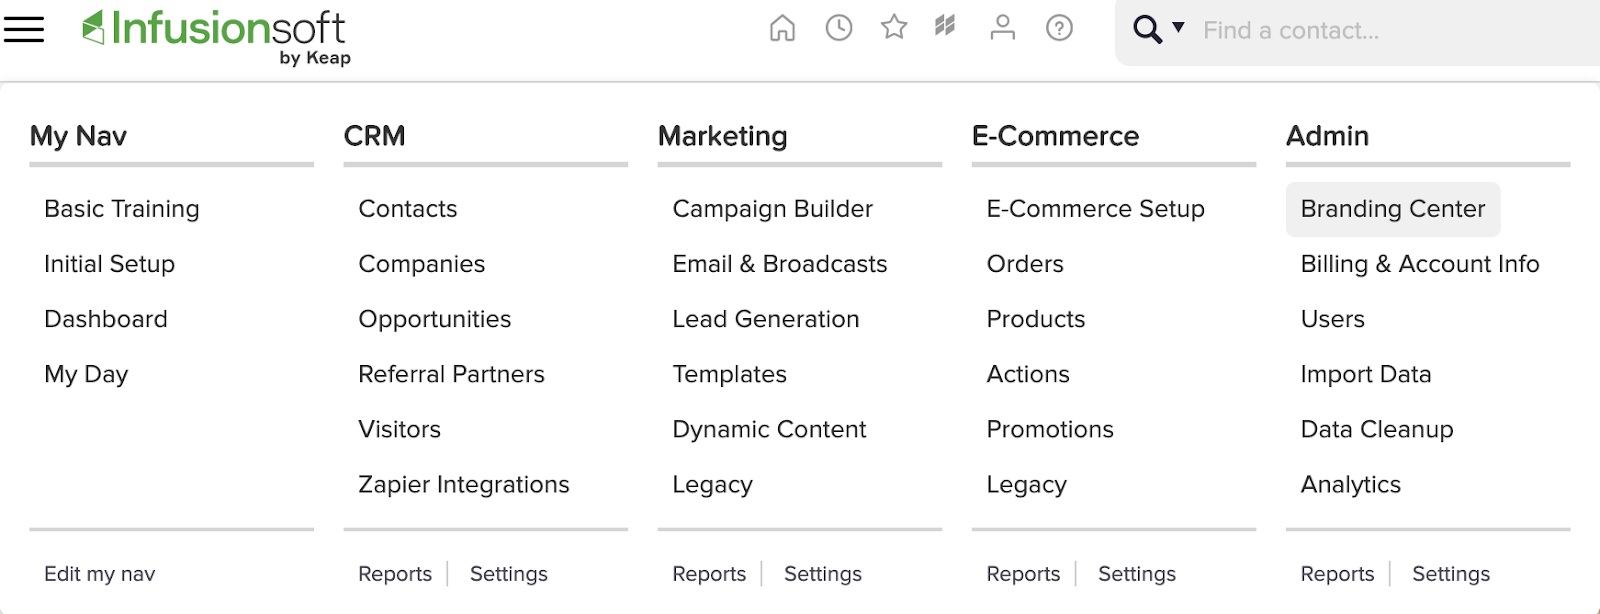Screen dimensions: 1600x614
Task: Open Orders
Action: [x=1025, y=264]
